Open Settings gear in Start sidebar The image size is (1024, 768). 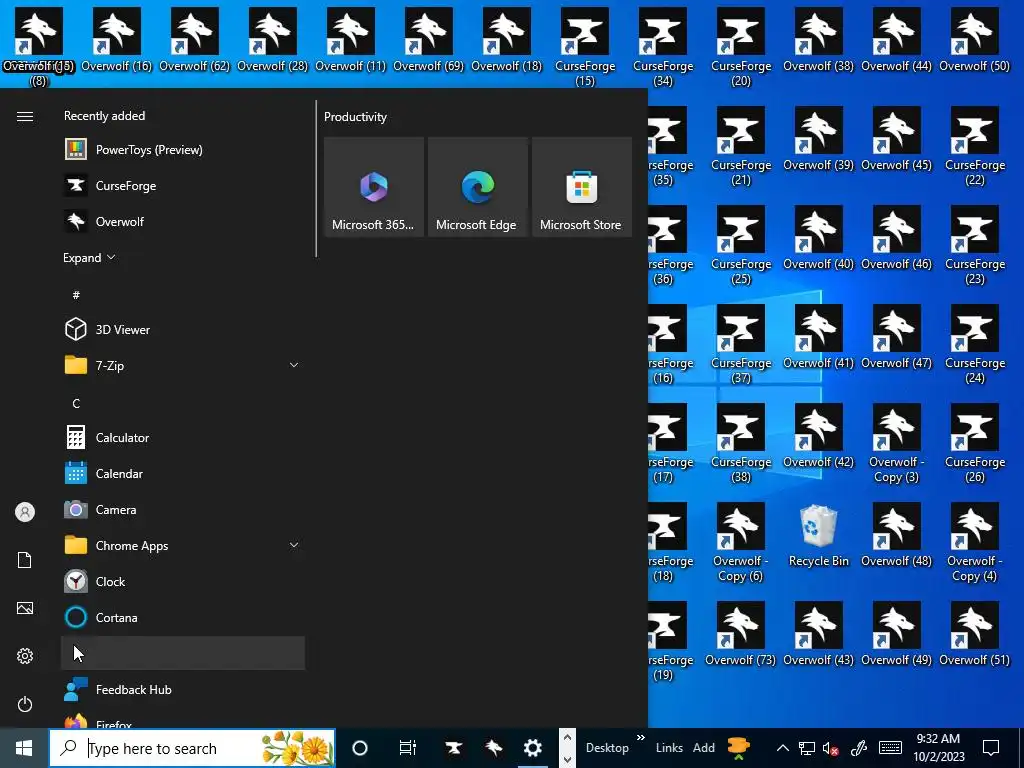pyautogui.click(x=25, y=656)
